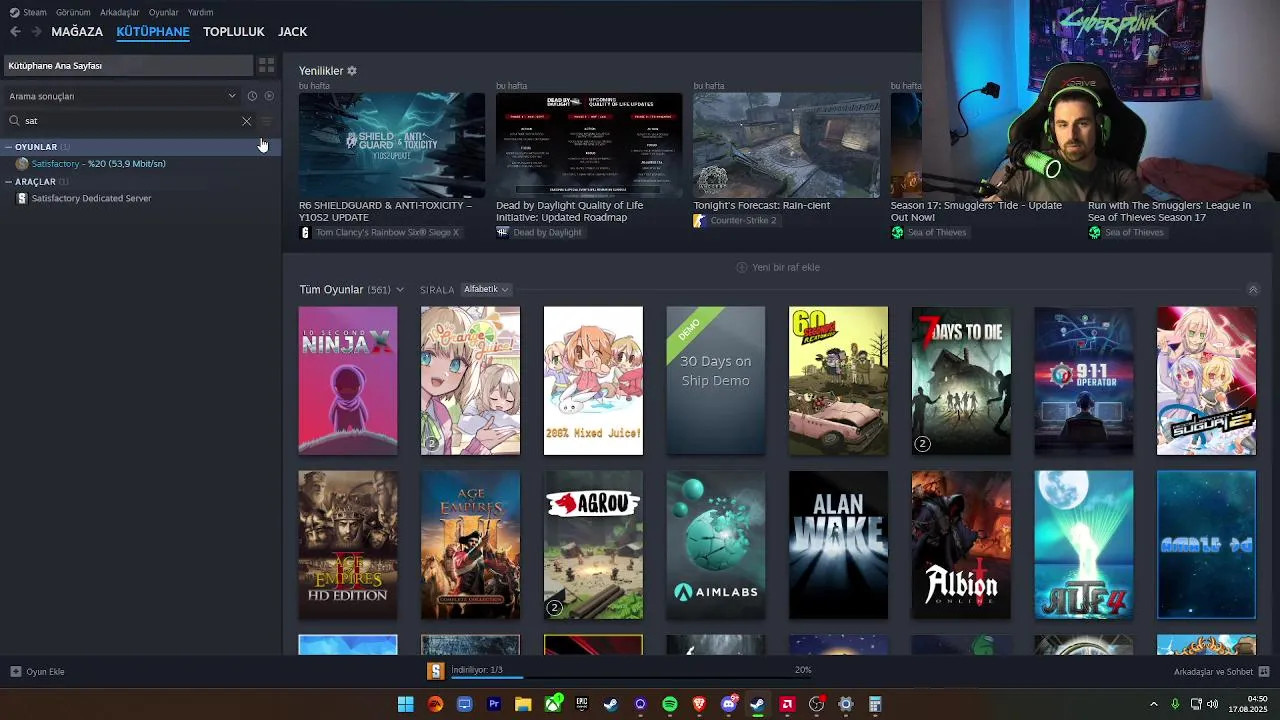
Task: Open Arkadaşlar ve Sohbet
Action: pyautogui.click(x=1221, y=672)
